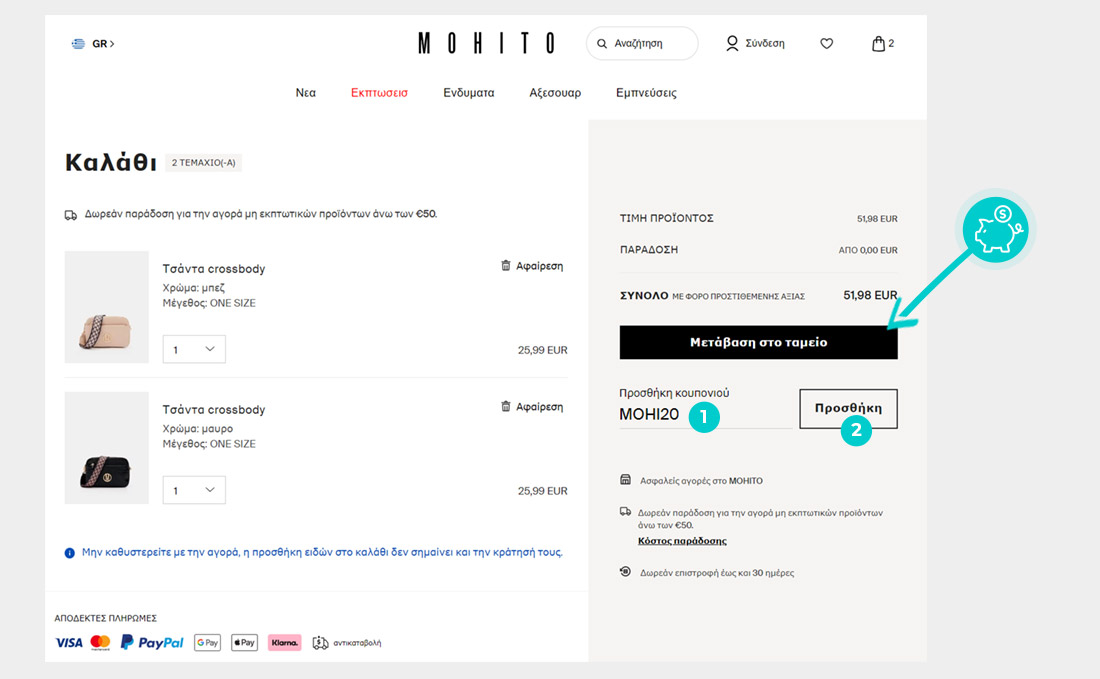1100x679 pixels.
Task: Click the search magnifier icon
Action: point(602,43)
